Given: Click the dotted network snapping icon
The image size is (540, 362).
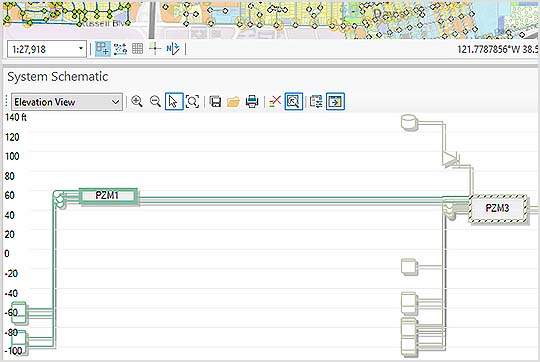Looking at the screenshot, I should [x=120, y=49].
